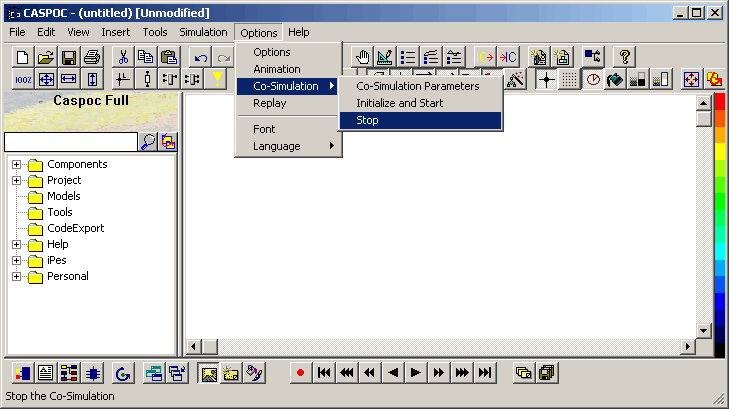This screenshot has width=729, height=409.
Task: Click the red record button
Action: point(300,373)
